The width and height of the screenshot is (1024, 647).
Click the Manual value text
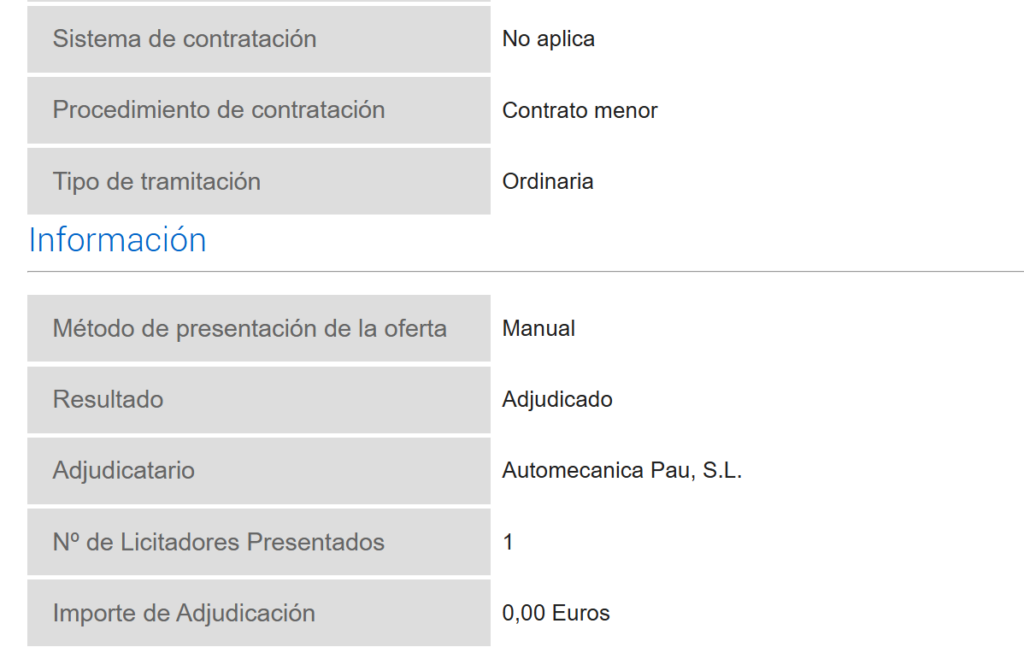coord(538,328)
